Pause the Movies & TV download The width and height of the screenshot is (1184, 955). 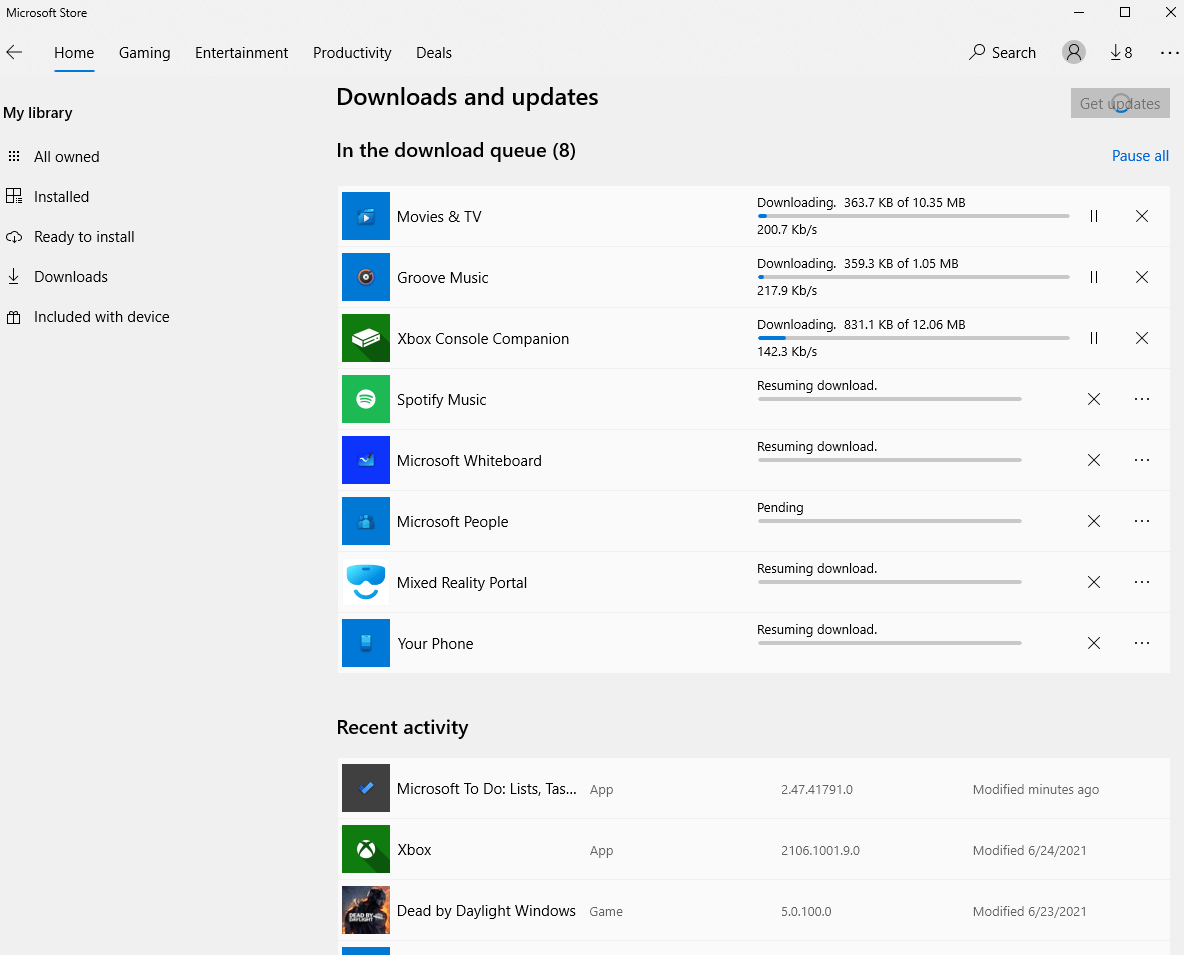coord(1093,217)
